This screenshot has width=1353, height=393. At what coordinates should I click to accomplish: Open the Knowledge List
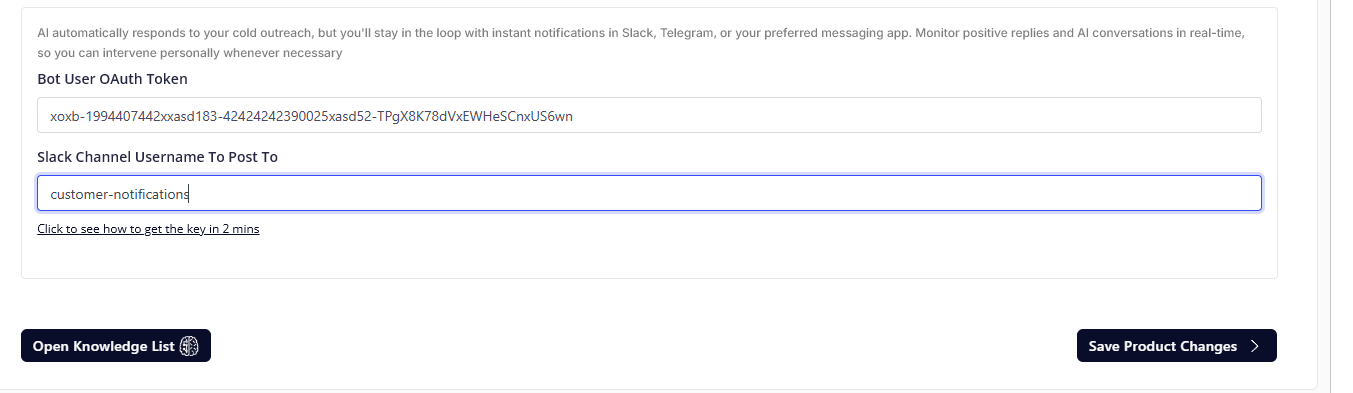[116, 346]
